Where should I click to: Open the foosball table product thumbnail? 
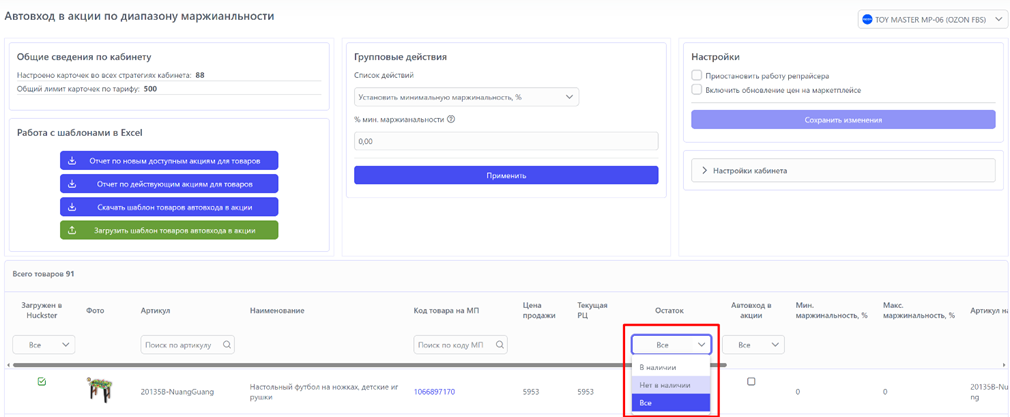[x=97, y=390]
